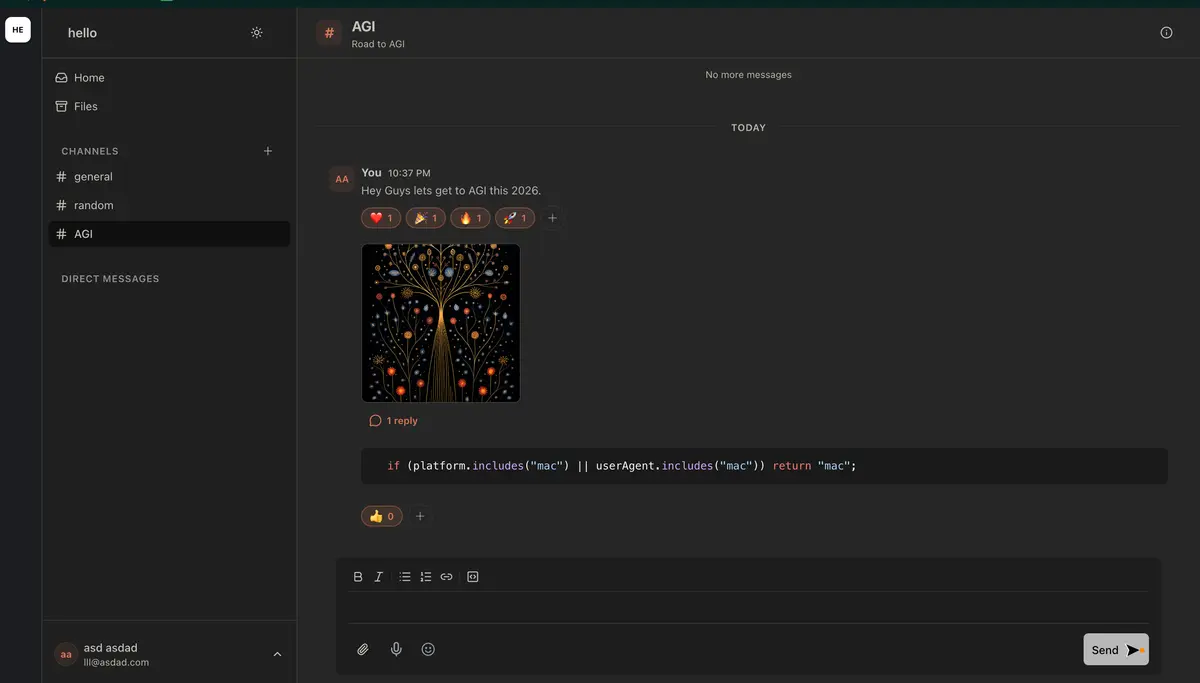Select the Home icon in the sidebar
Image resolution: width=1200 pixels, height=683 pixels.
pyautogui.click(x=62, y=77)
